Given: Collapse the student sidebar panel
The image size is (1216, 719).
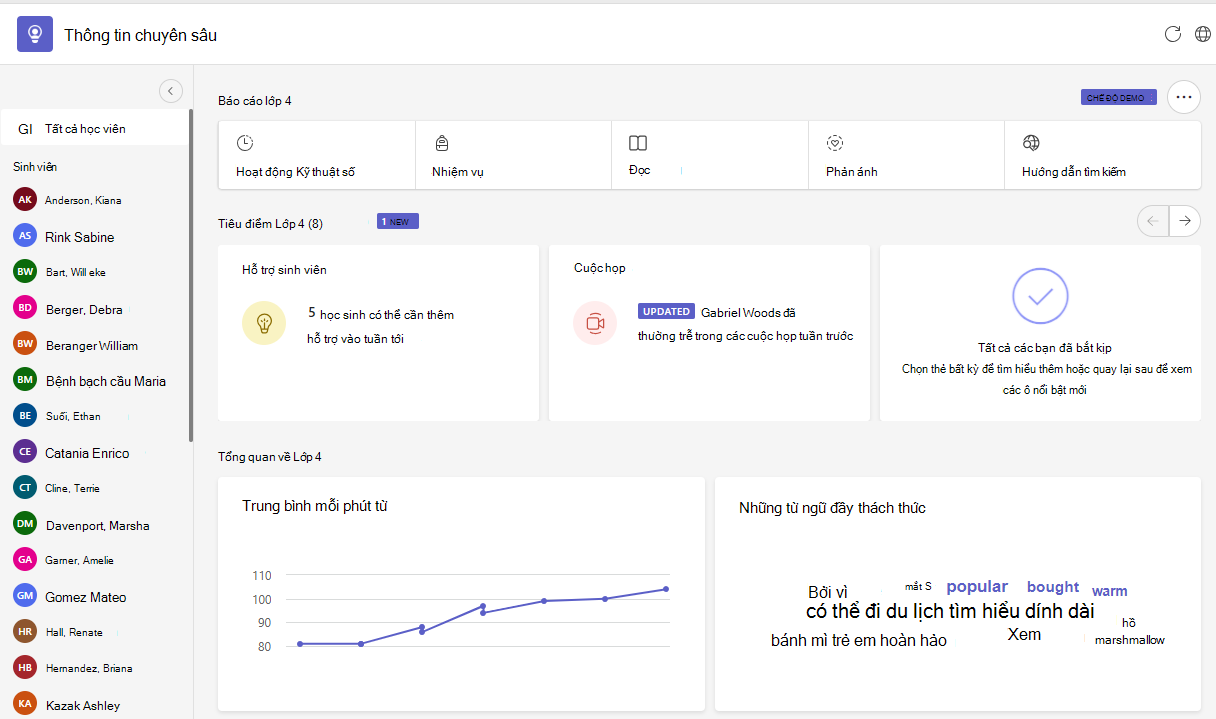Looking at the screenshot, I should click(x=171, y=91).
